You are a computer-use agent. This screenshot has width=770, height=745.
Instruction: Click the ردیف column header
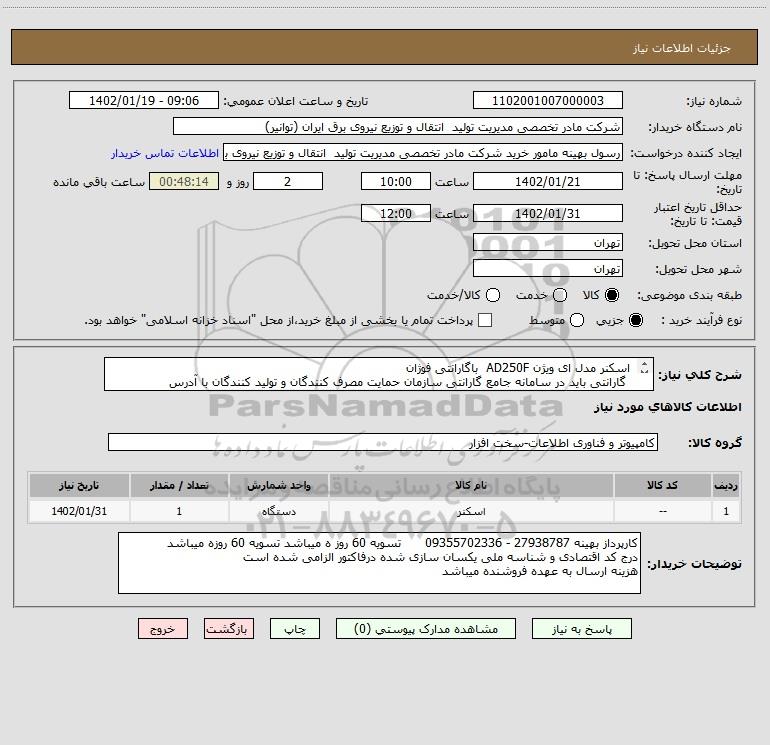pyautogui.click(x=726, y=485)
